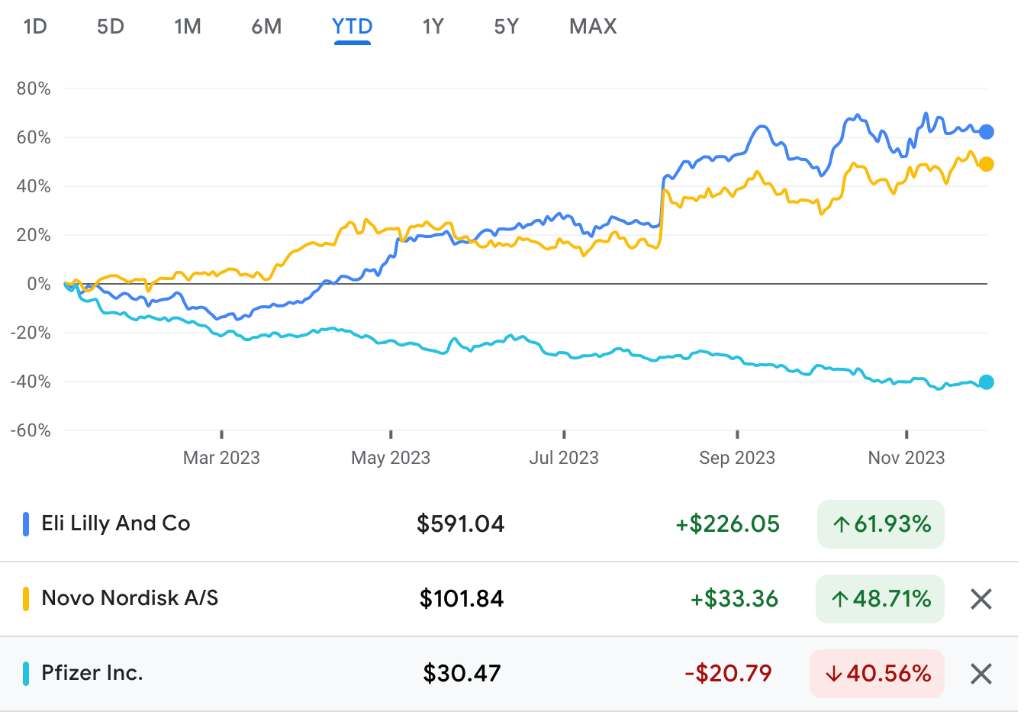This screenshot has height=718, width=1024.
Task: Switch to the 1D time range
Action: pos(35,27)
